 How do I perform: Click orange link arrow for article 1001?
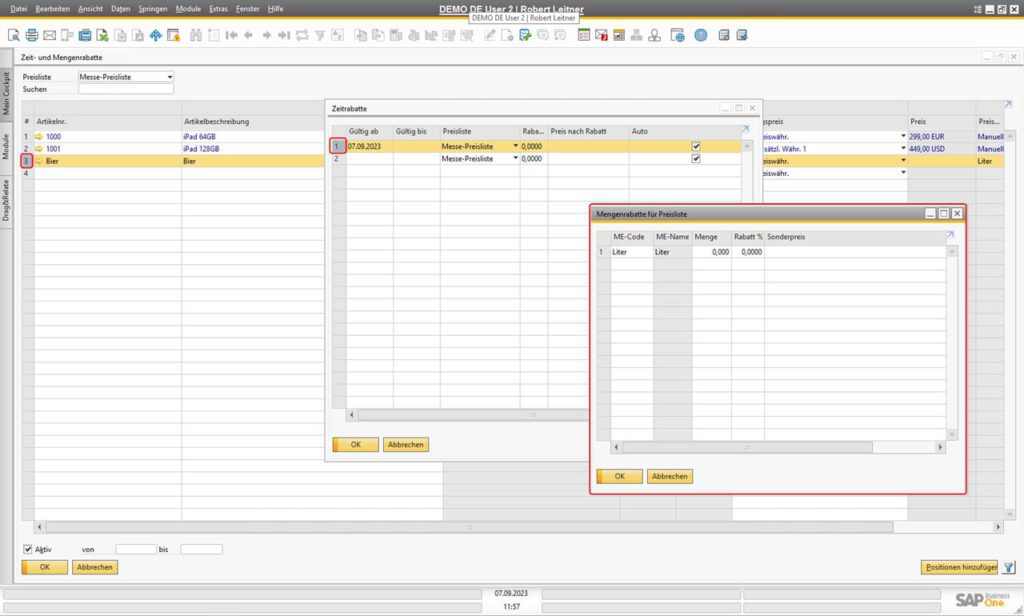39,149
